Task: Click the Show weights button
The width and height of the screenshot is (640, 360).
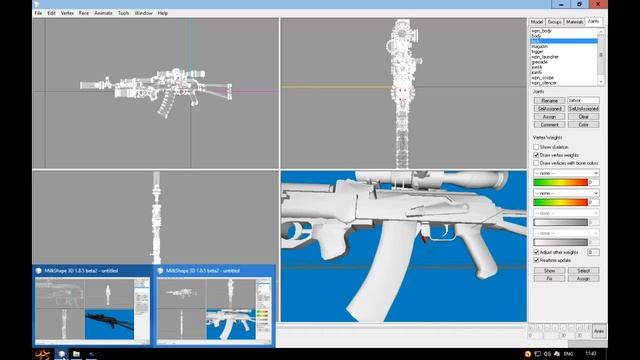Action: click(549, 271)
